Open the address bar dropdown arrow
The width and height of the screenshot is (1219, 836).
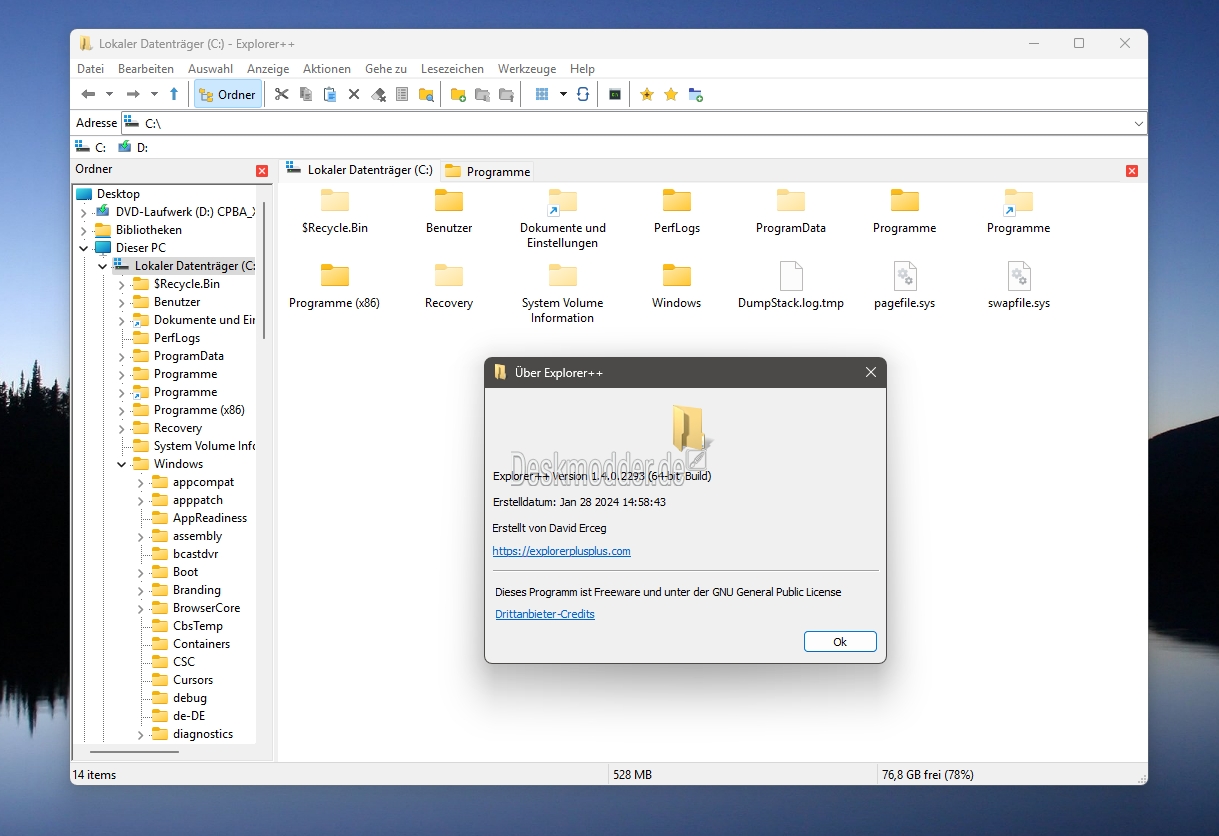[x=1138, y=123]
